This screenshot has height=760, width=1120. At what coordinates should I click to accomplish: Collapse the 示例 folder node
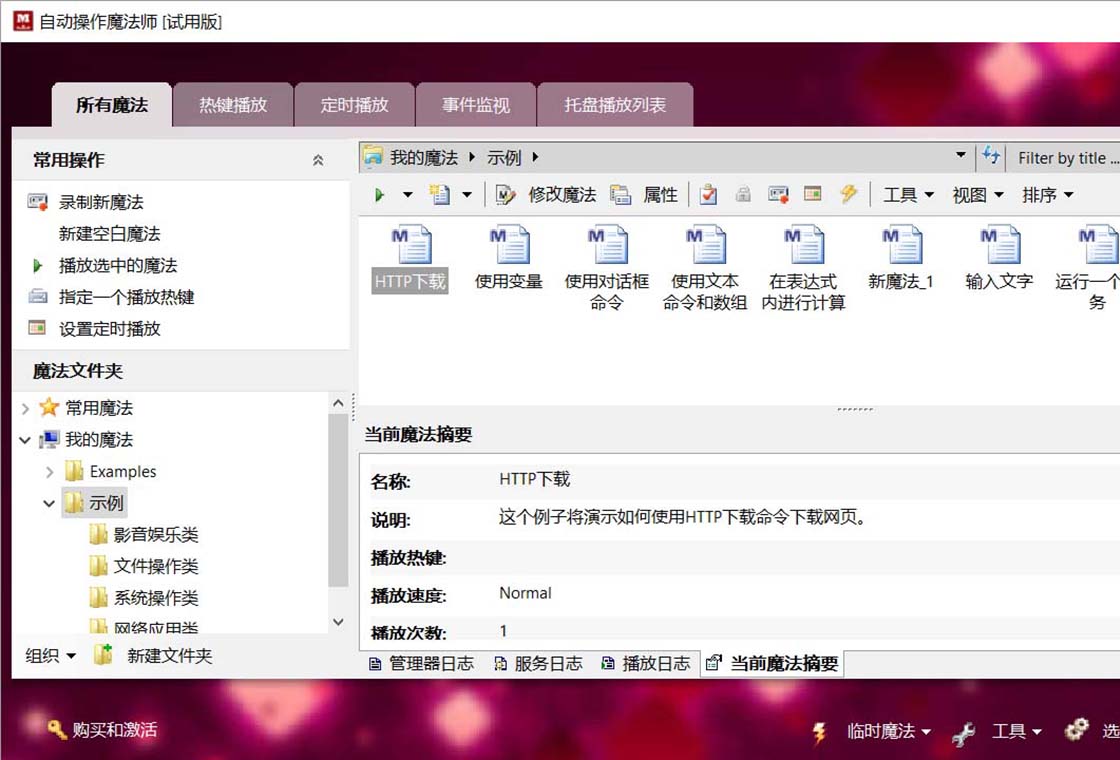49,503
